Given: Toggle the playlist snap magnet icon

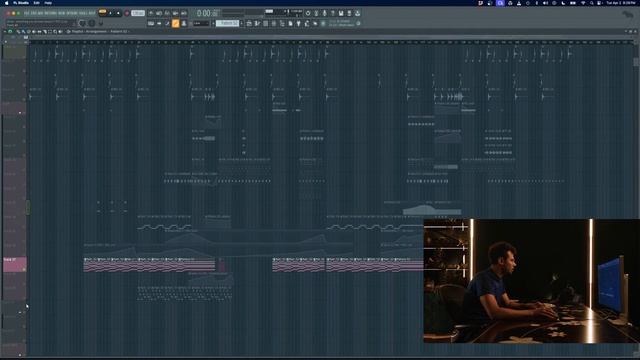Looking at the screenshot, I should 10,31.
